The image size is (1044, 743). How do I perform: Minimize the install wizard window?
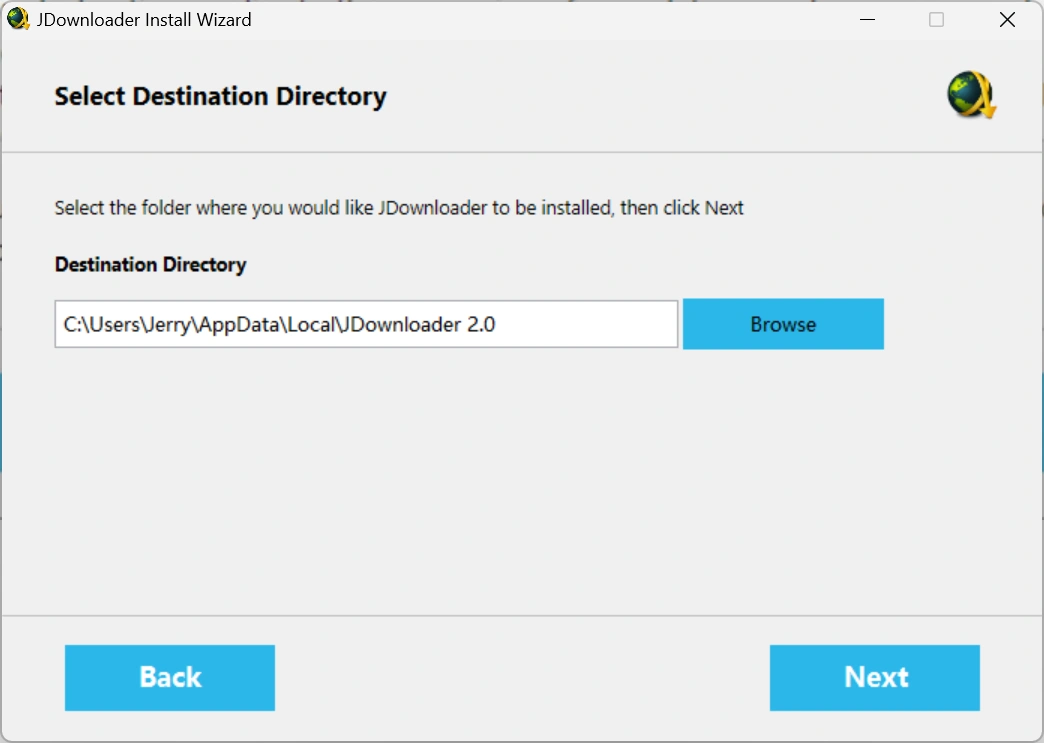click(x=868, y=20)
